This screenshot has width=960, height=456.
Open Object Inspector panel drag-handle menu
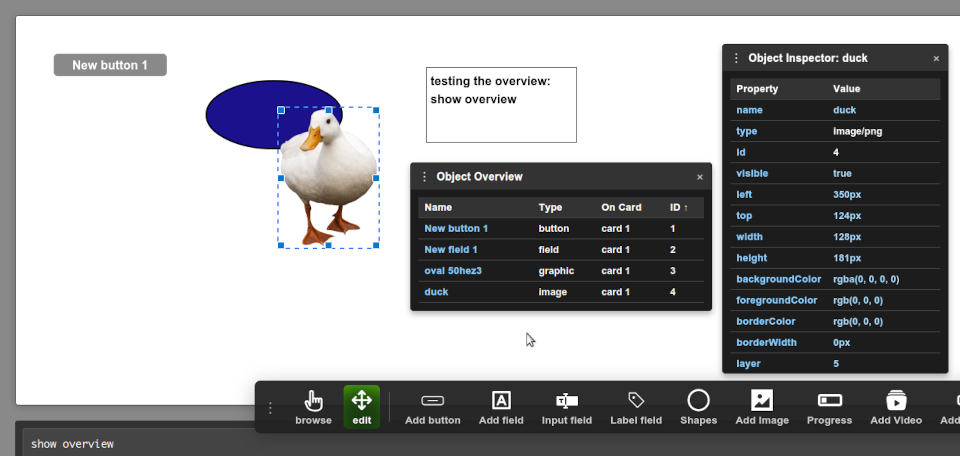736,59
